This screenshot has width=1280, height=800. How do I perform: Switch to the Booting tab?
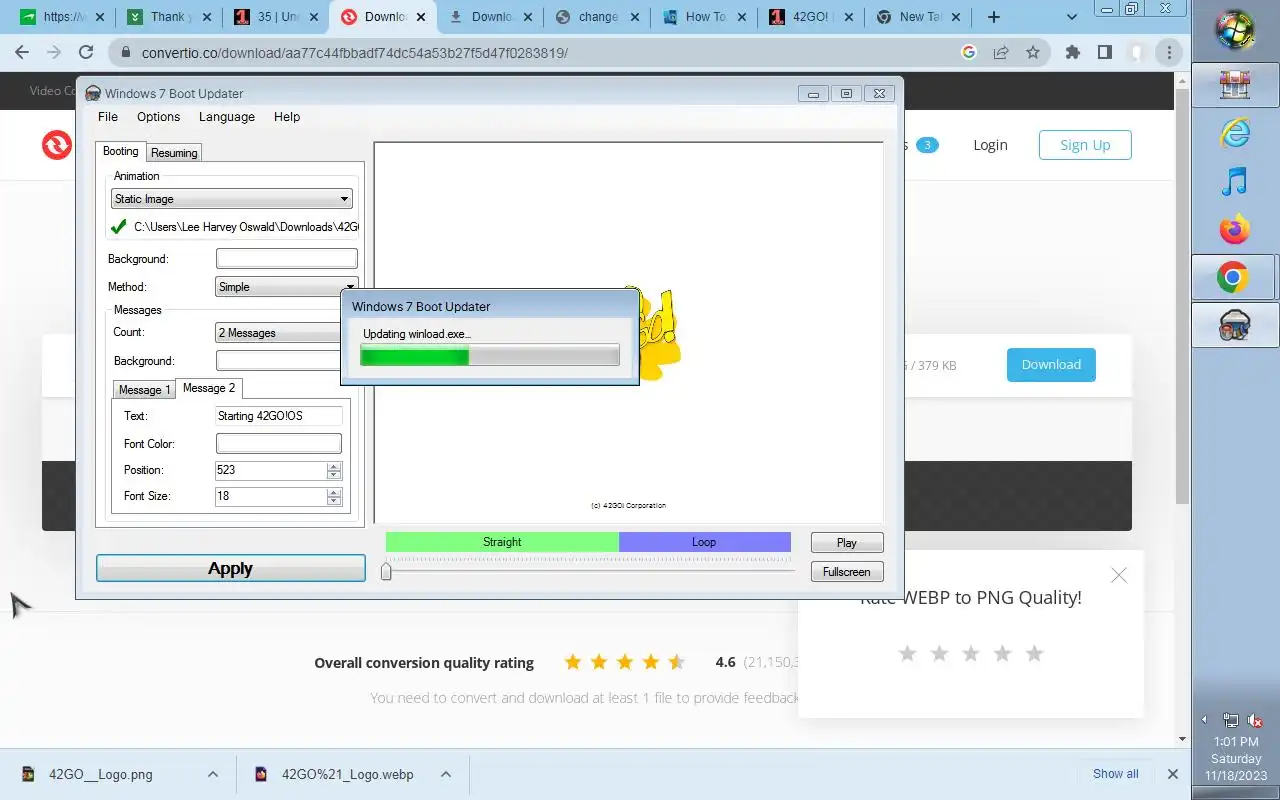tap(121, 151)
